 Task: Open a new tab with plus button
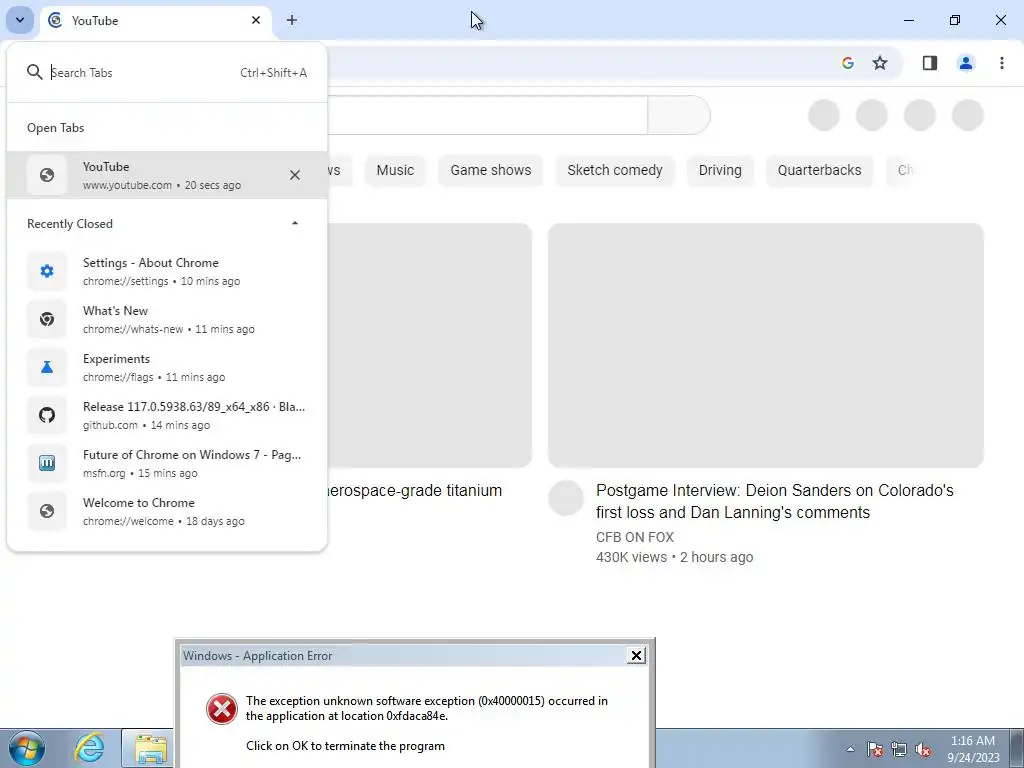pyautogui.click(x=292, y=20)
